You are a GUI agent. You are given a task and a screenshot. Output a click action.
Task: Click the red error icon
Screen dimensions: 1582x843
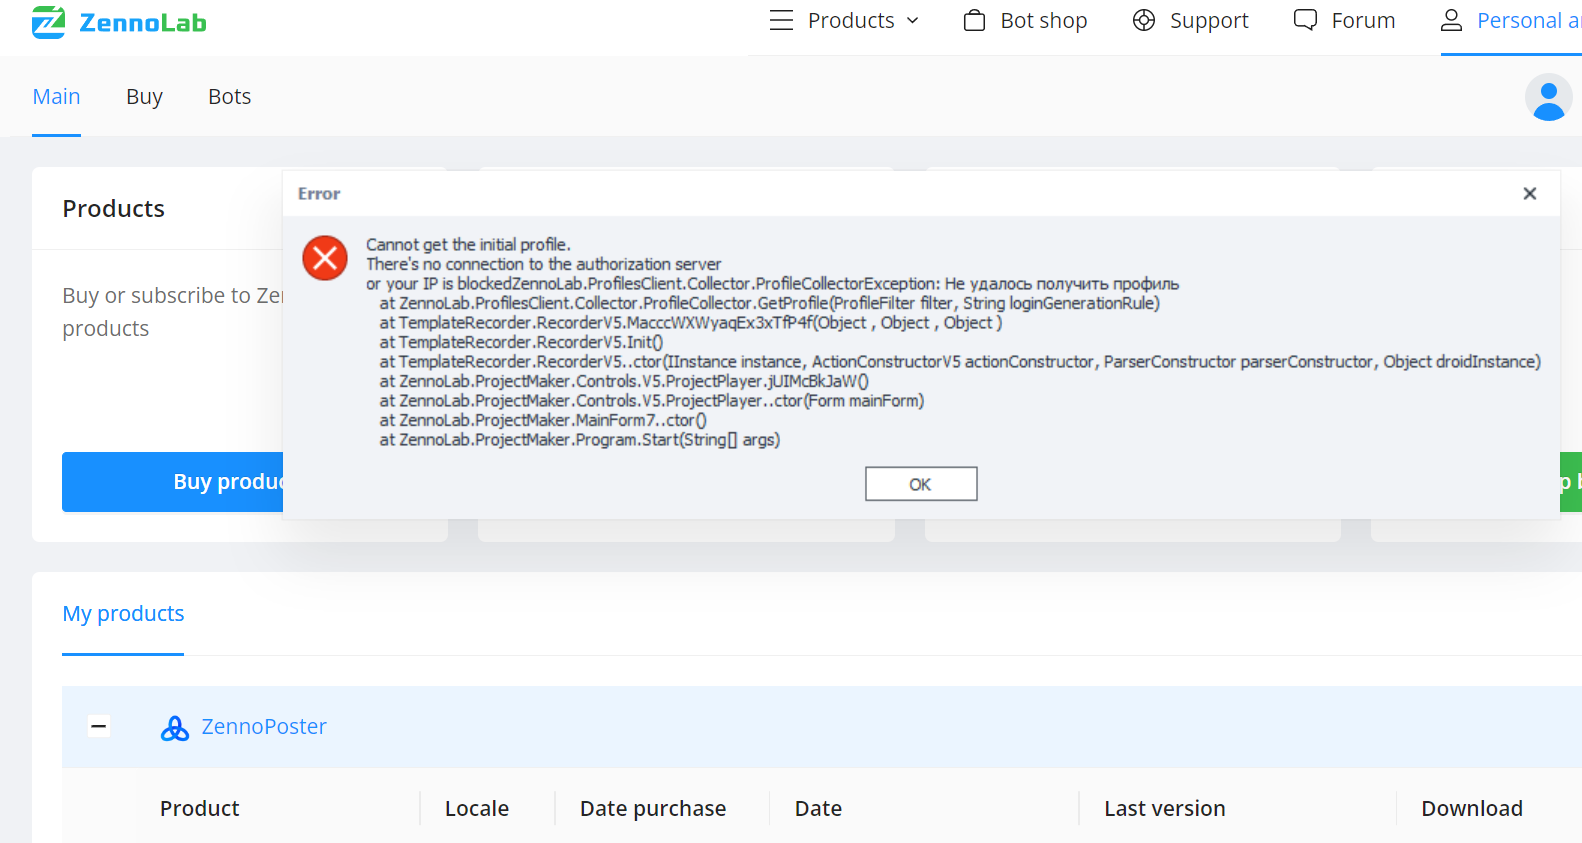pyautogui.click(x=325, y=258)
